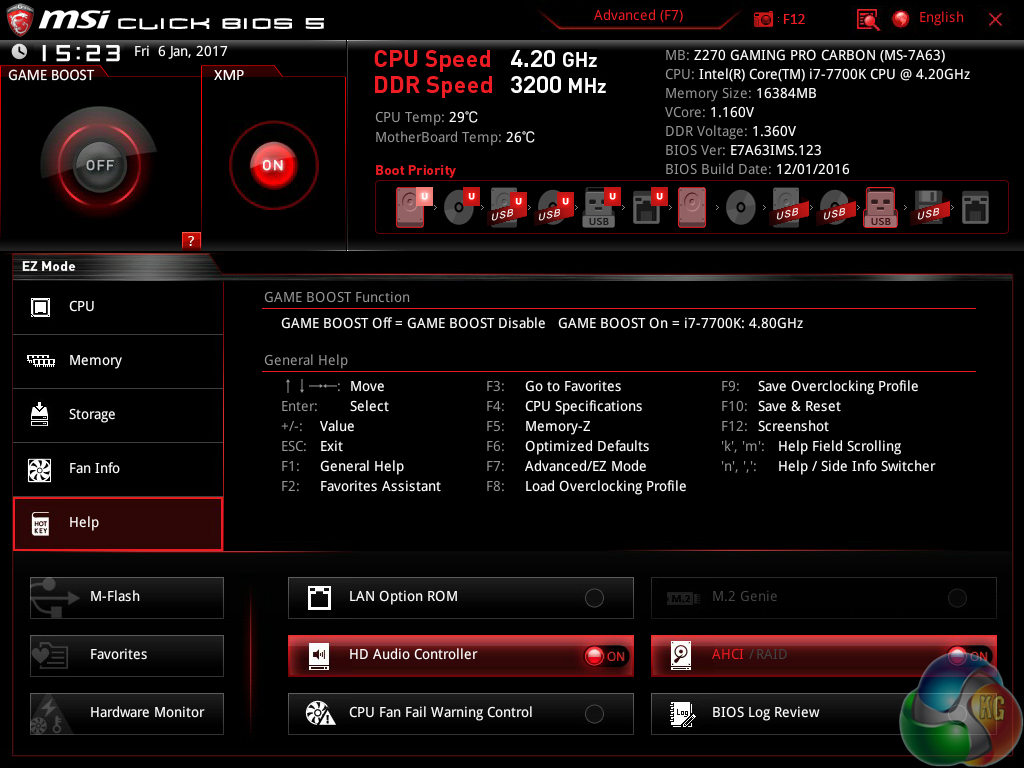This screenshot has width=1024, height=768.
Task: Click the DDR Speed 3200 MHz readout
Action: (490, 86)
